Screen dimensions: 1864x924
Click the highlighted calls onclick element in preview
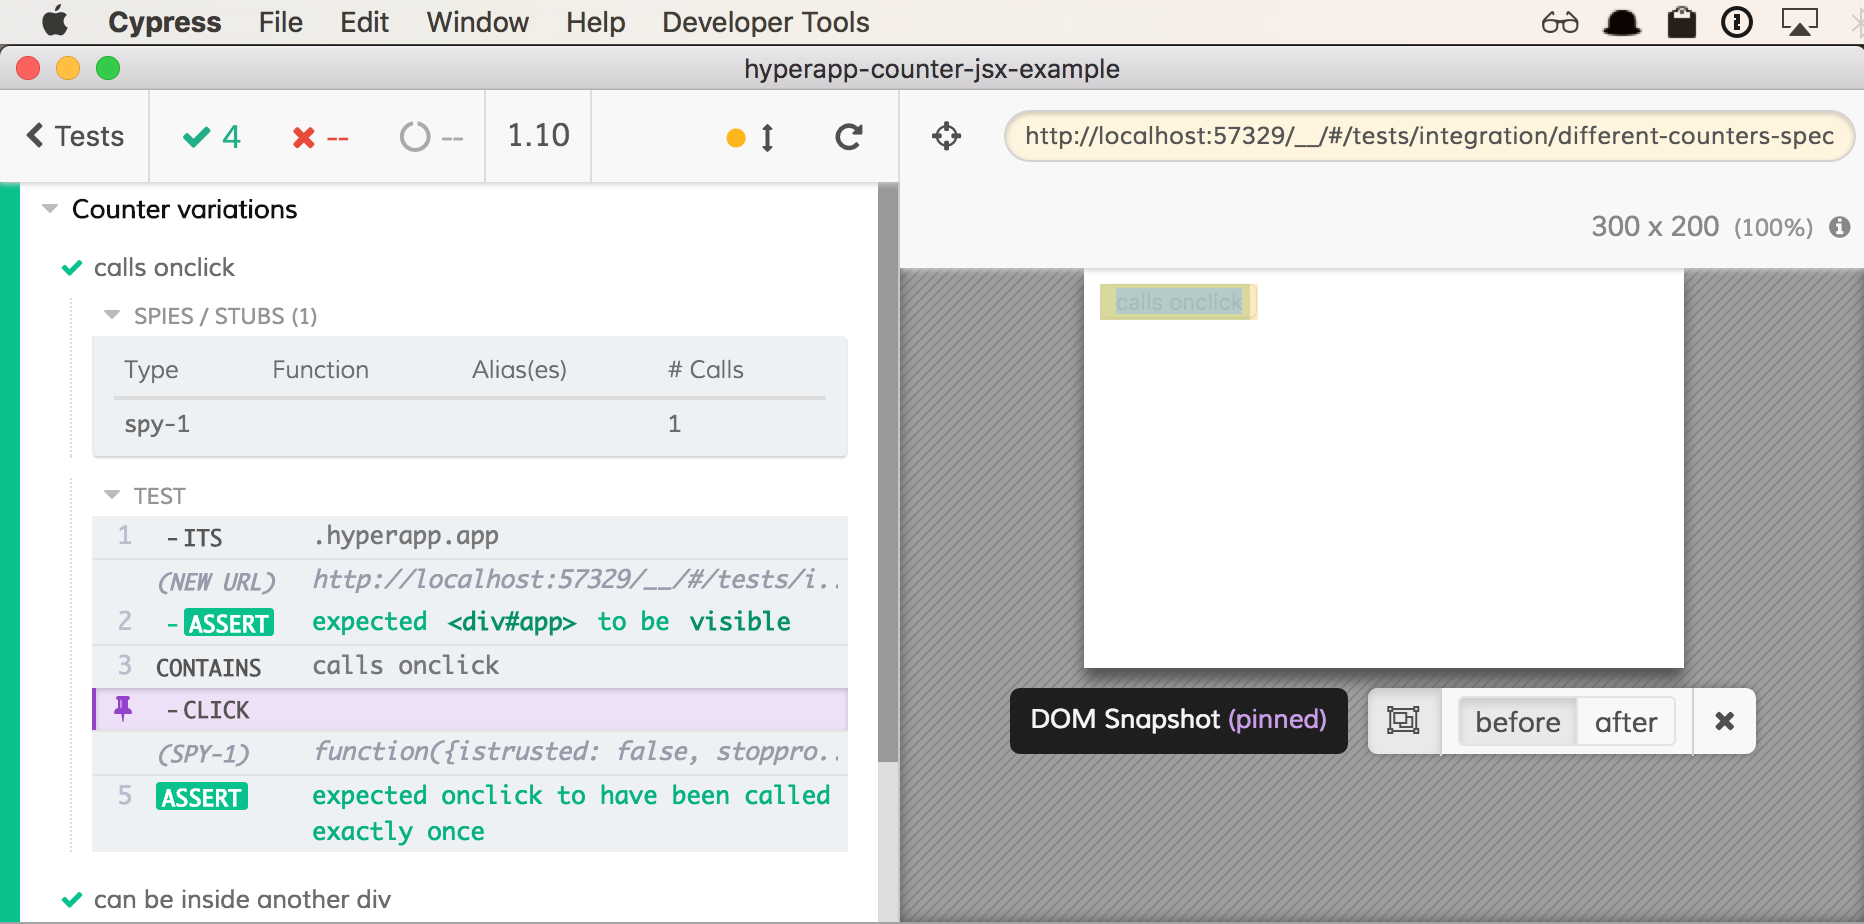pyautogui.click(x=1178, y=302)
